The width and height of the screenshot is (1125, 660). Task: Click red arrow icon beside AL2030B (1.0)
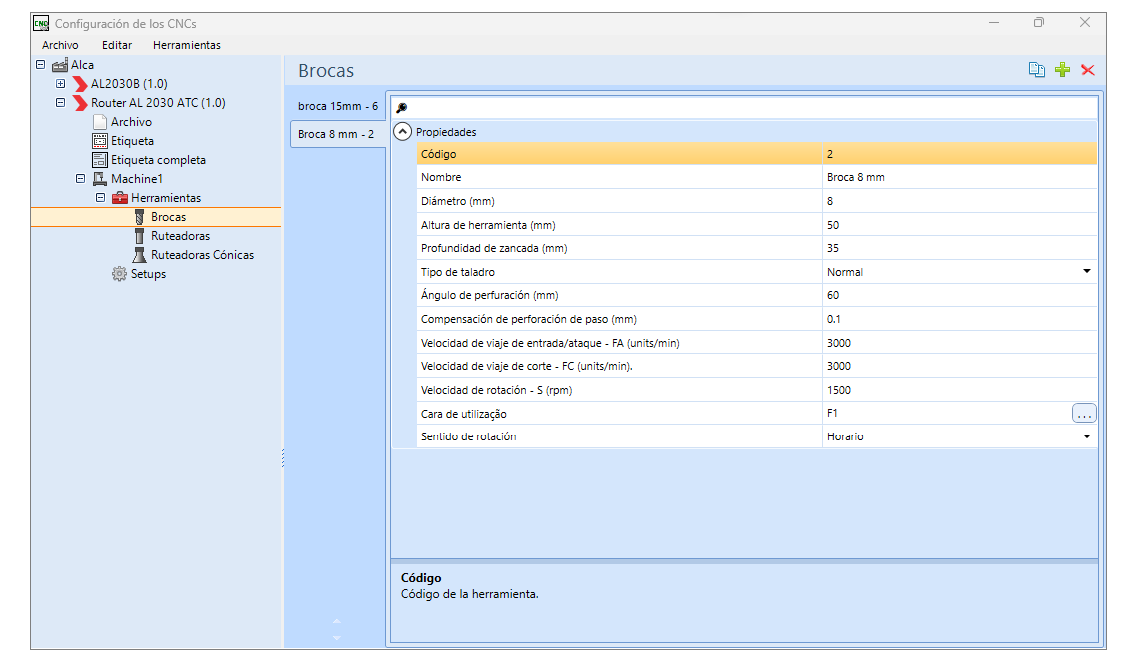point(80,84)
